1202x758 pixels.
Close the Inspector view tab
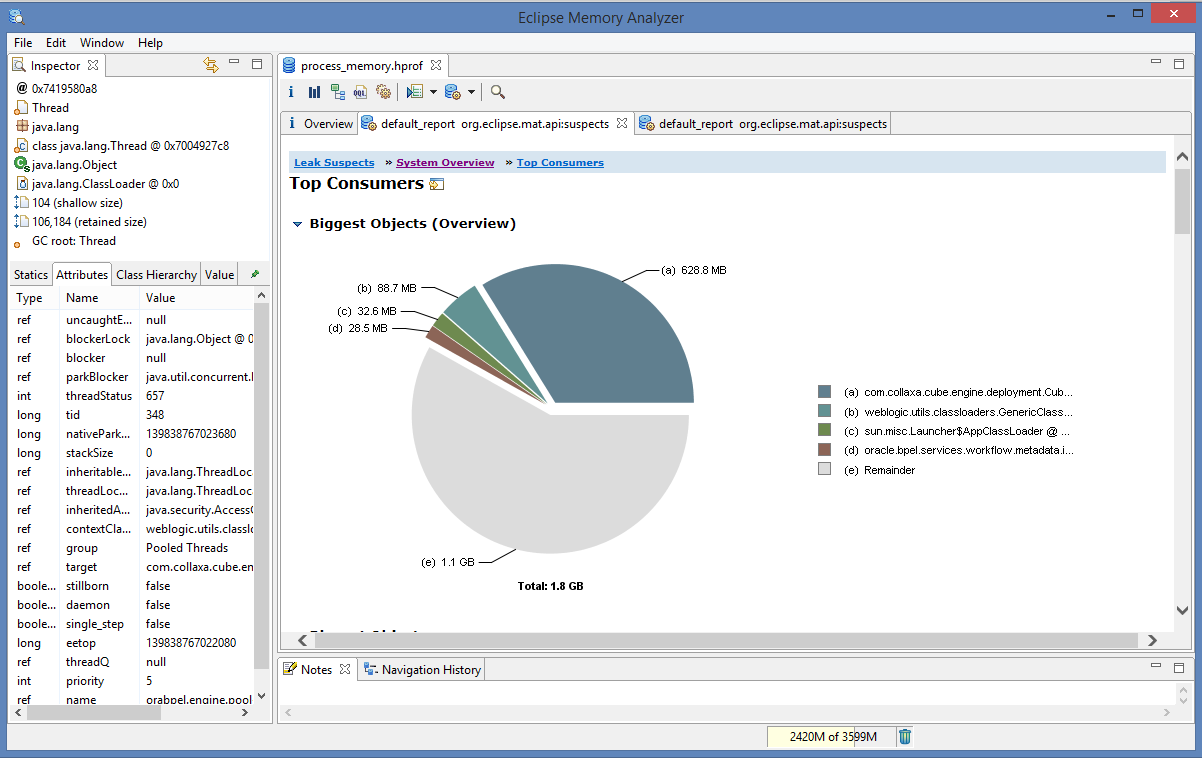93,65
